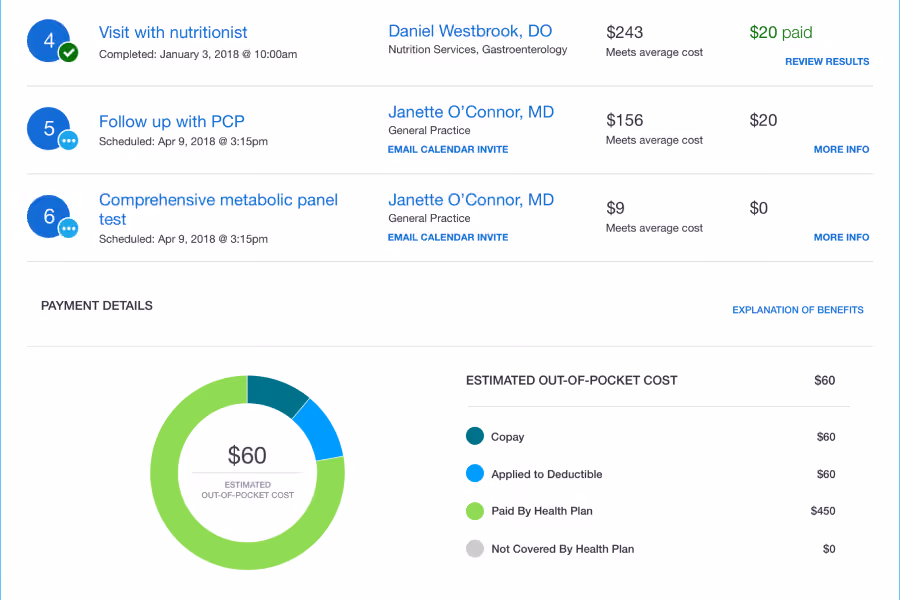Click the $243 cost for nutritionist visit
The width and height of the screenshot is (900, 600).
624,32
